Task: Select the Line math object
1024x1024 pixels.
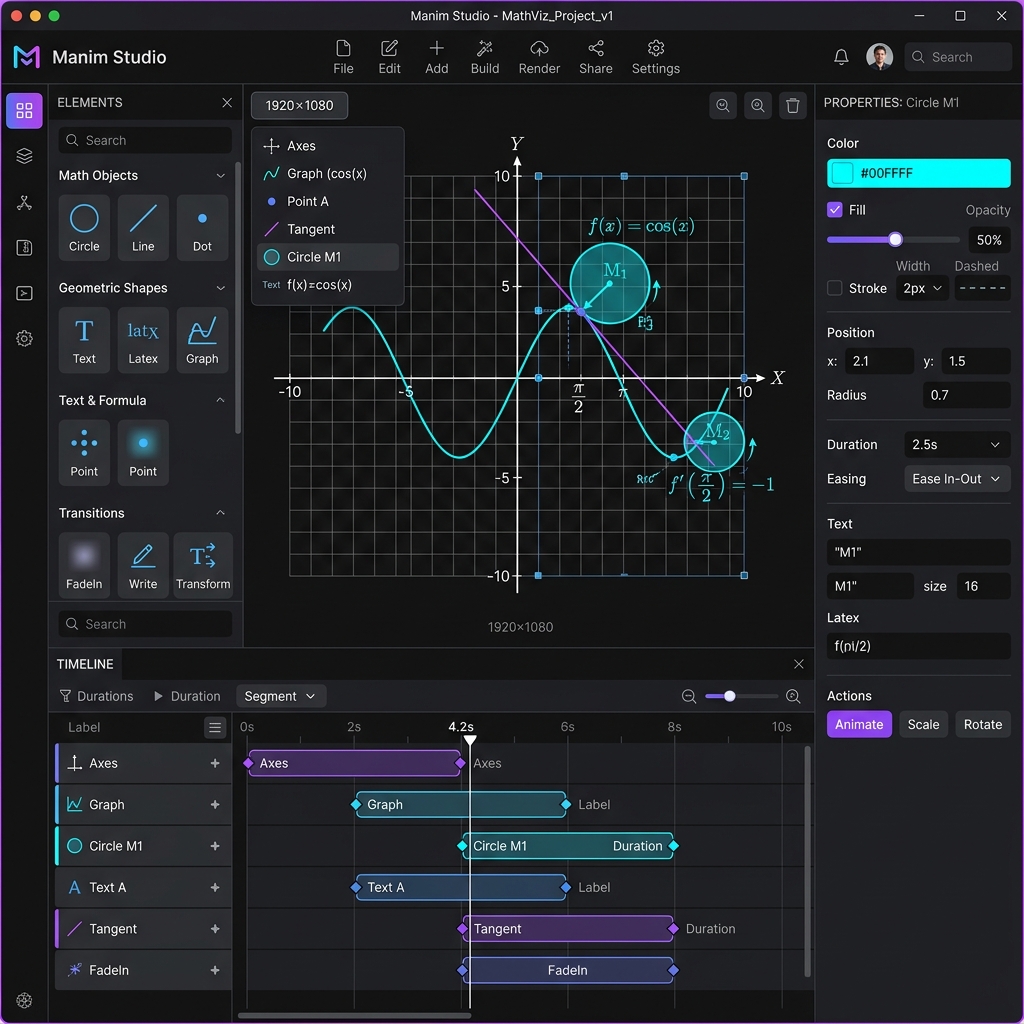Action: [x=143, y=227]
